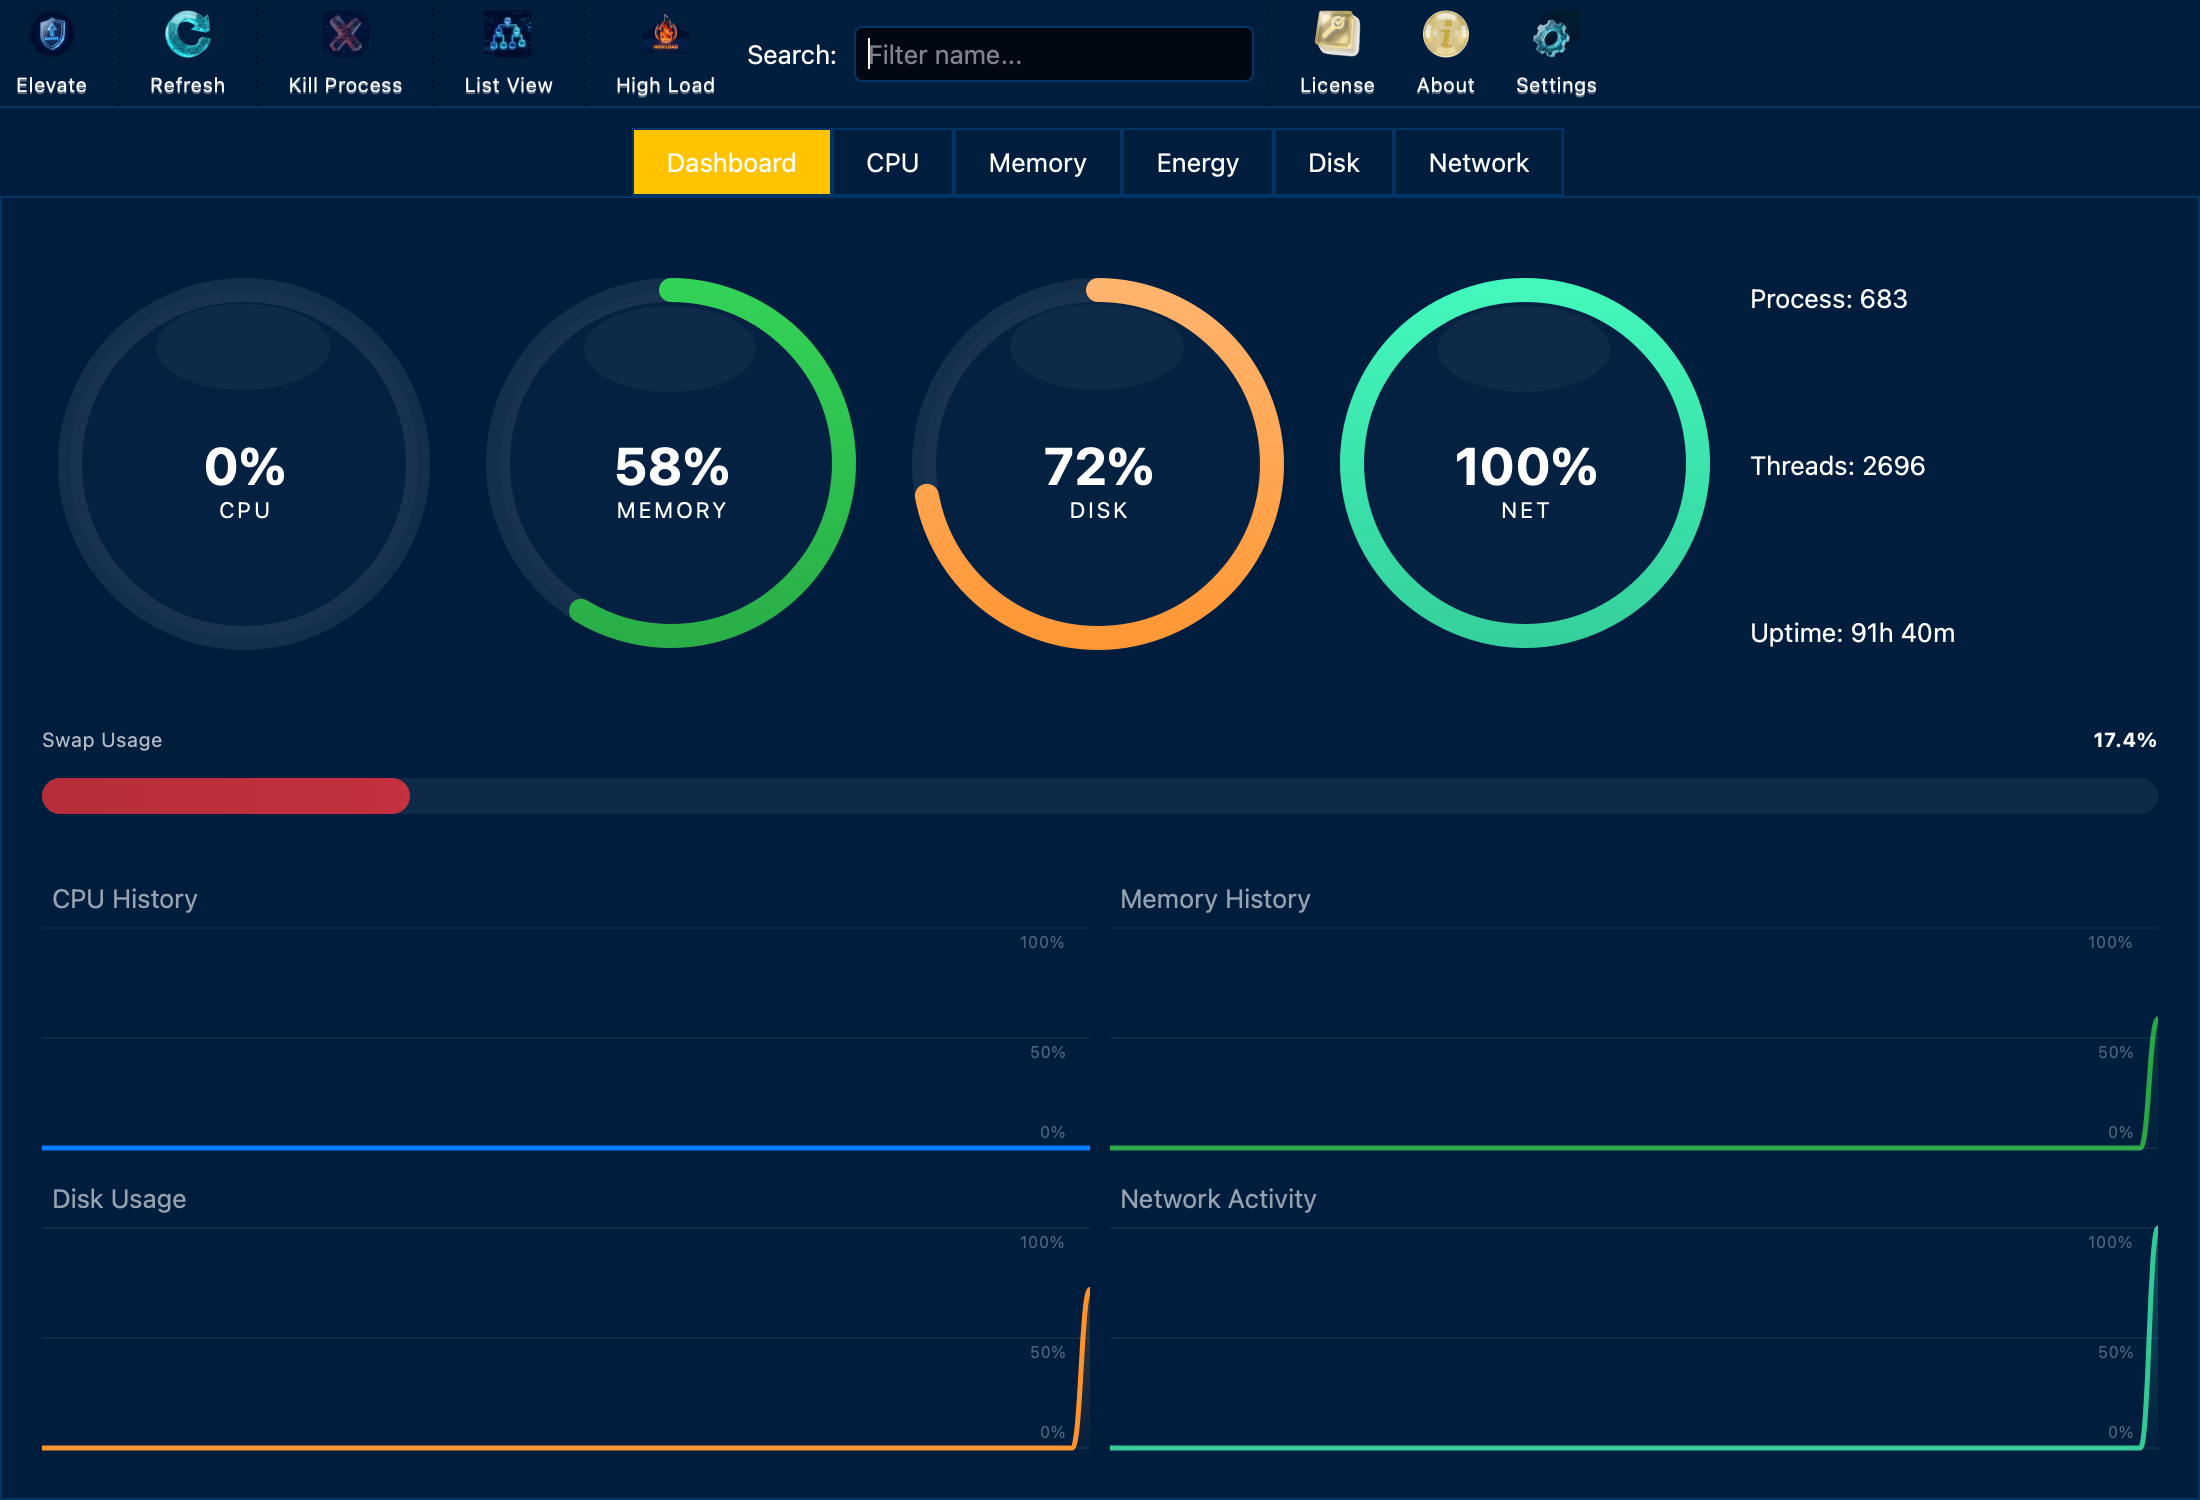Click the CPU percentage gauge

243,465
